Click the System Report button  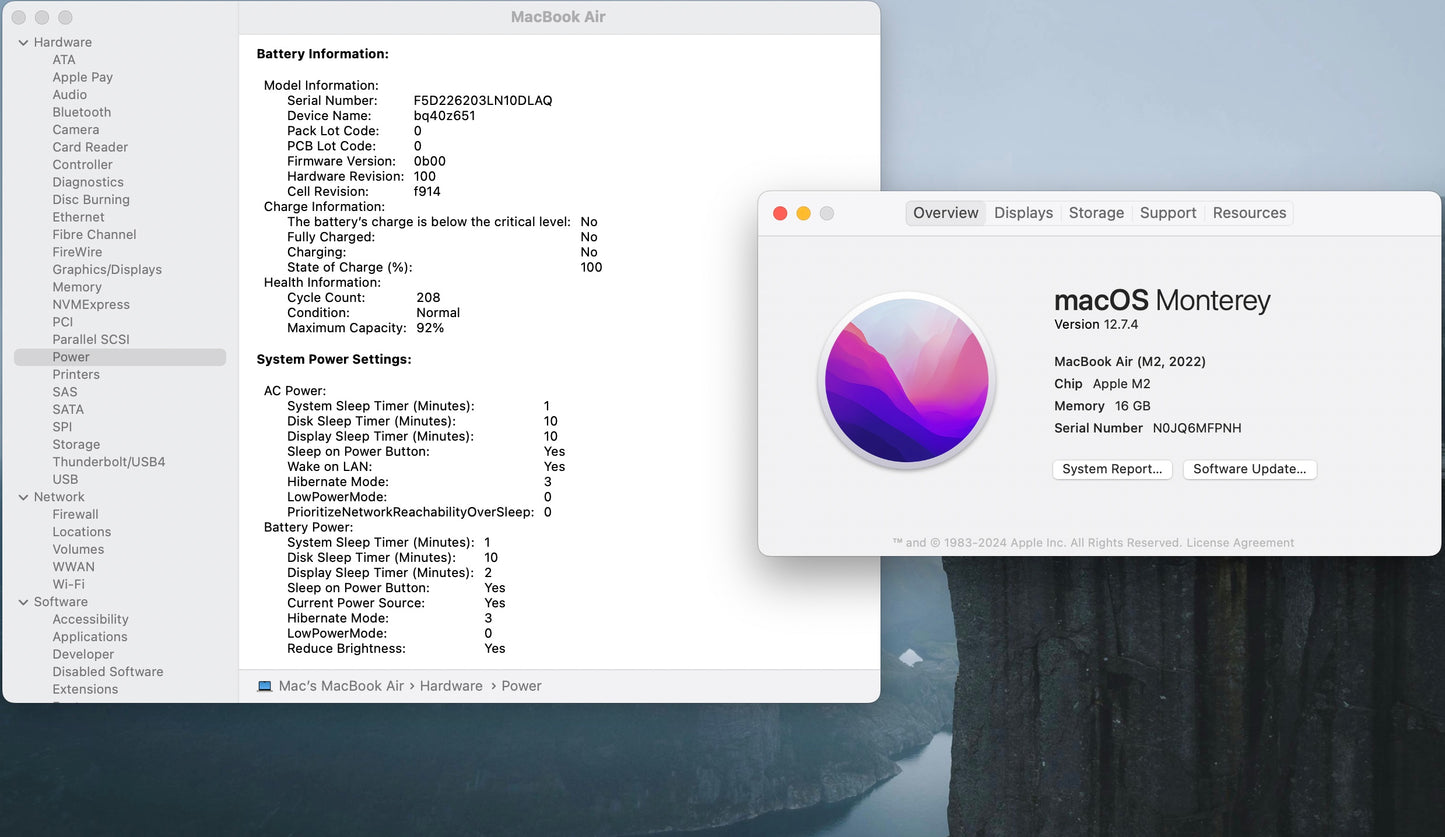[1112, 469]
